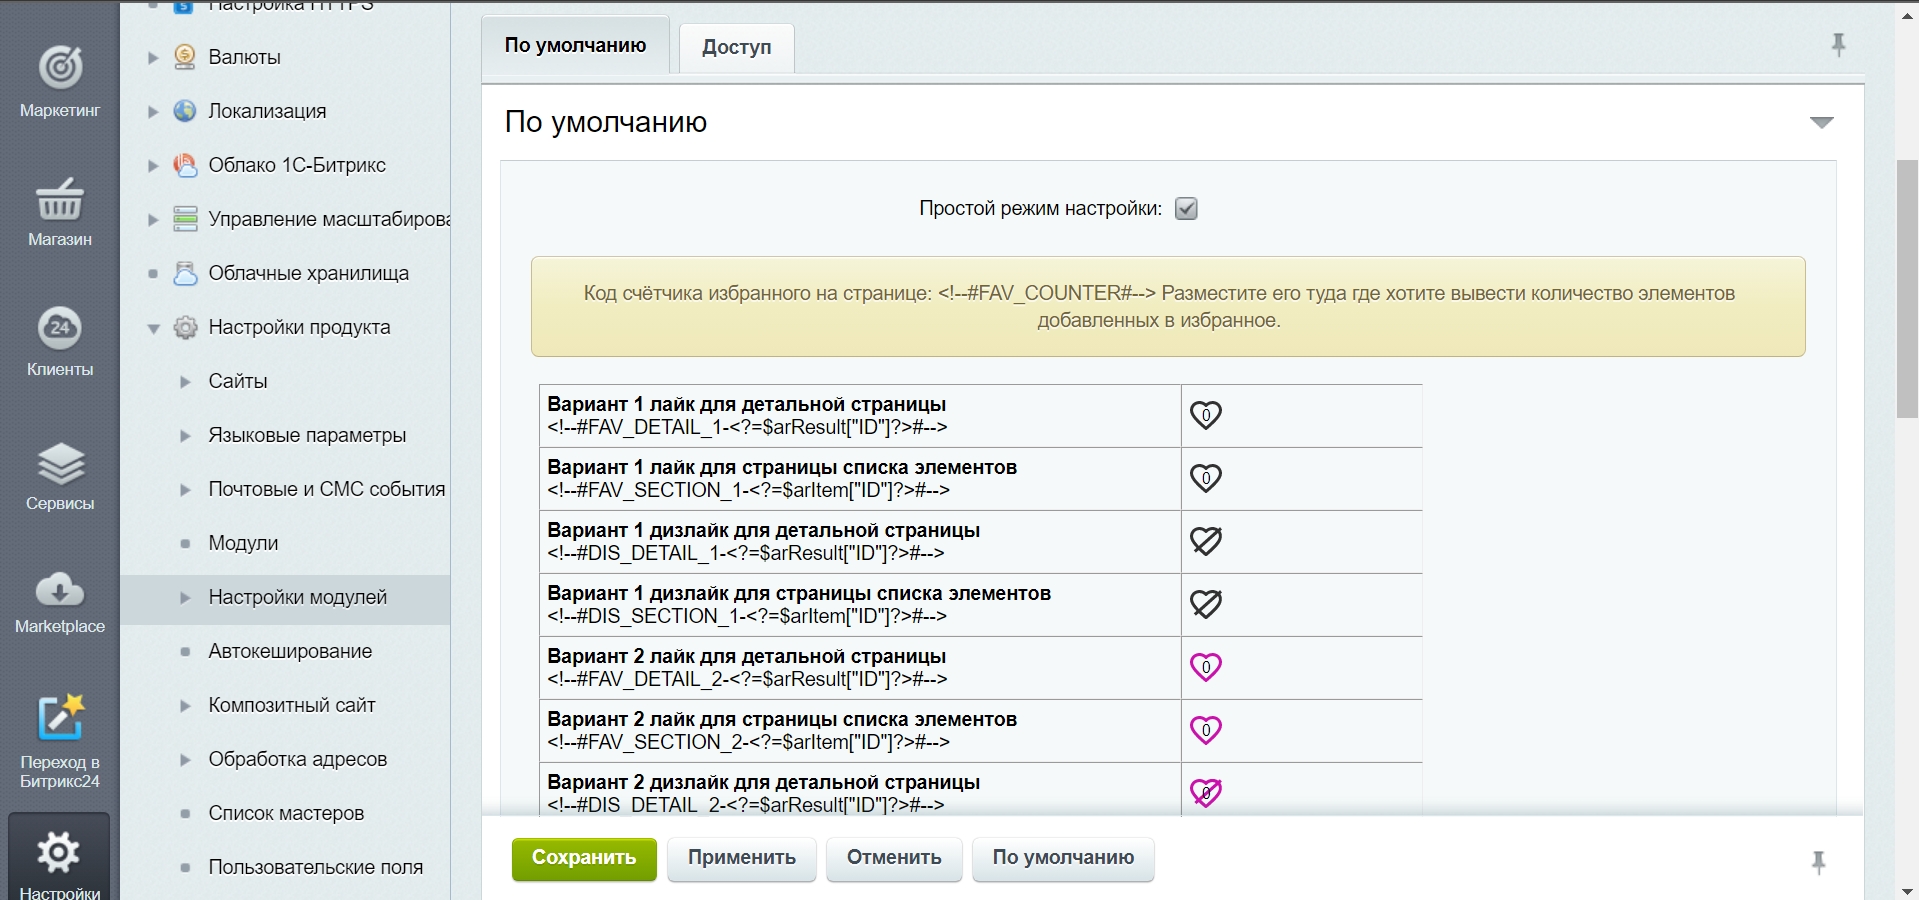
Task: Open the Сервисы stack icon
Action: pyautogui.click(x=60, y=463)
